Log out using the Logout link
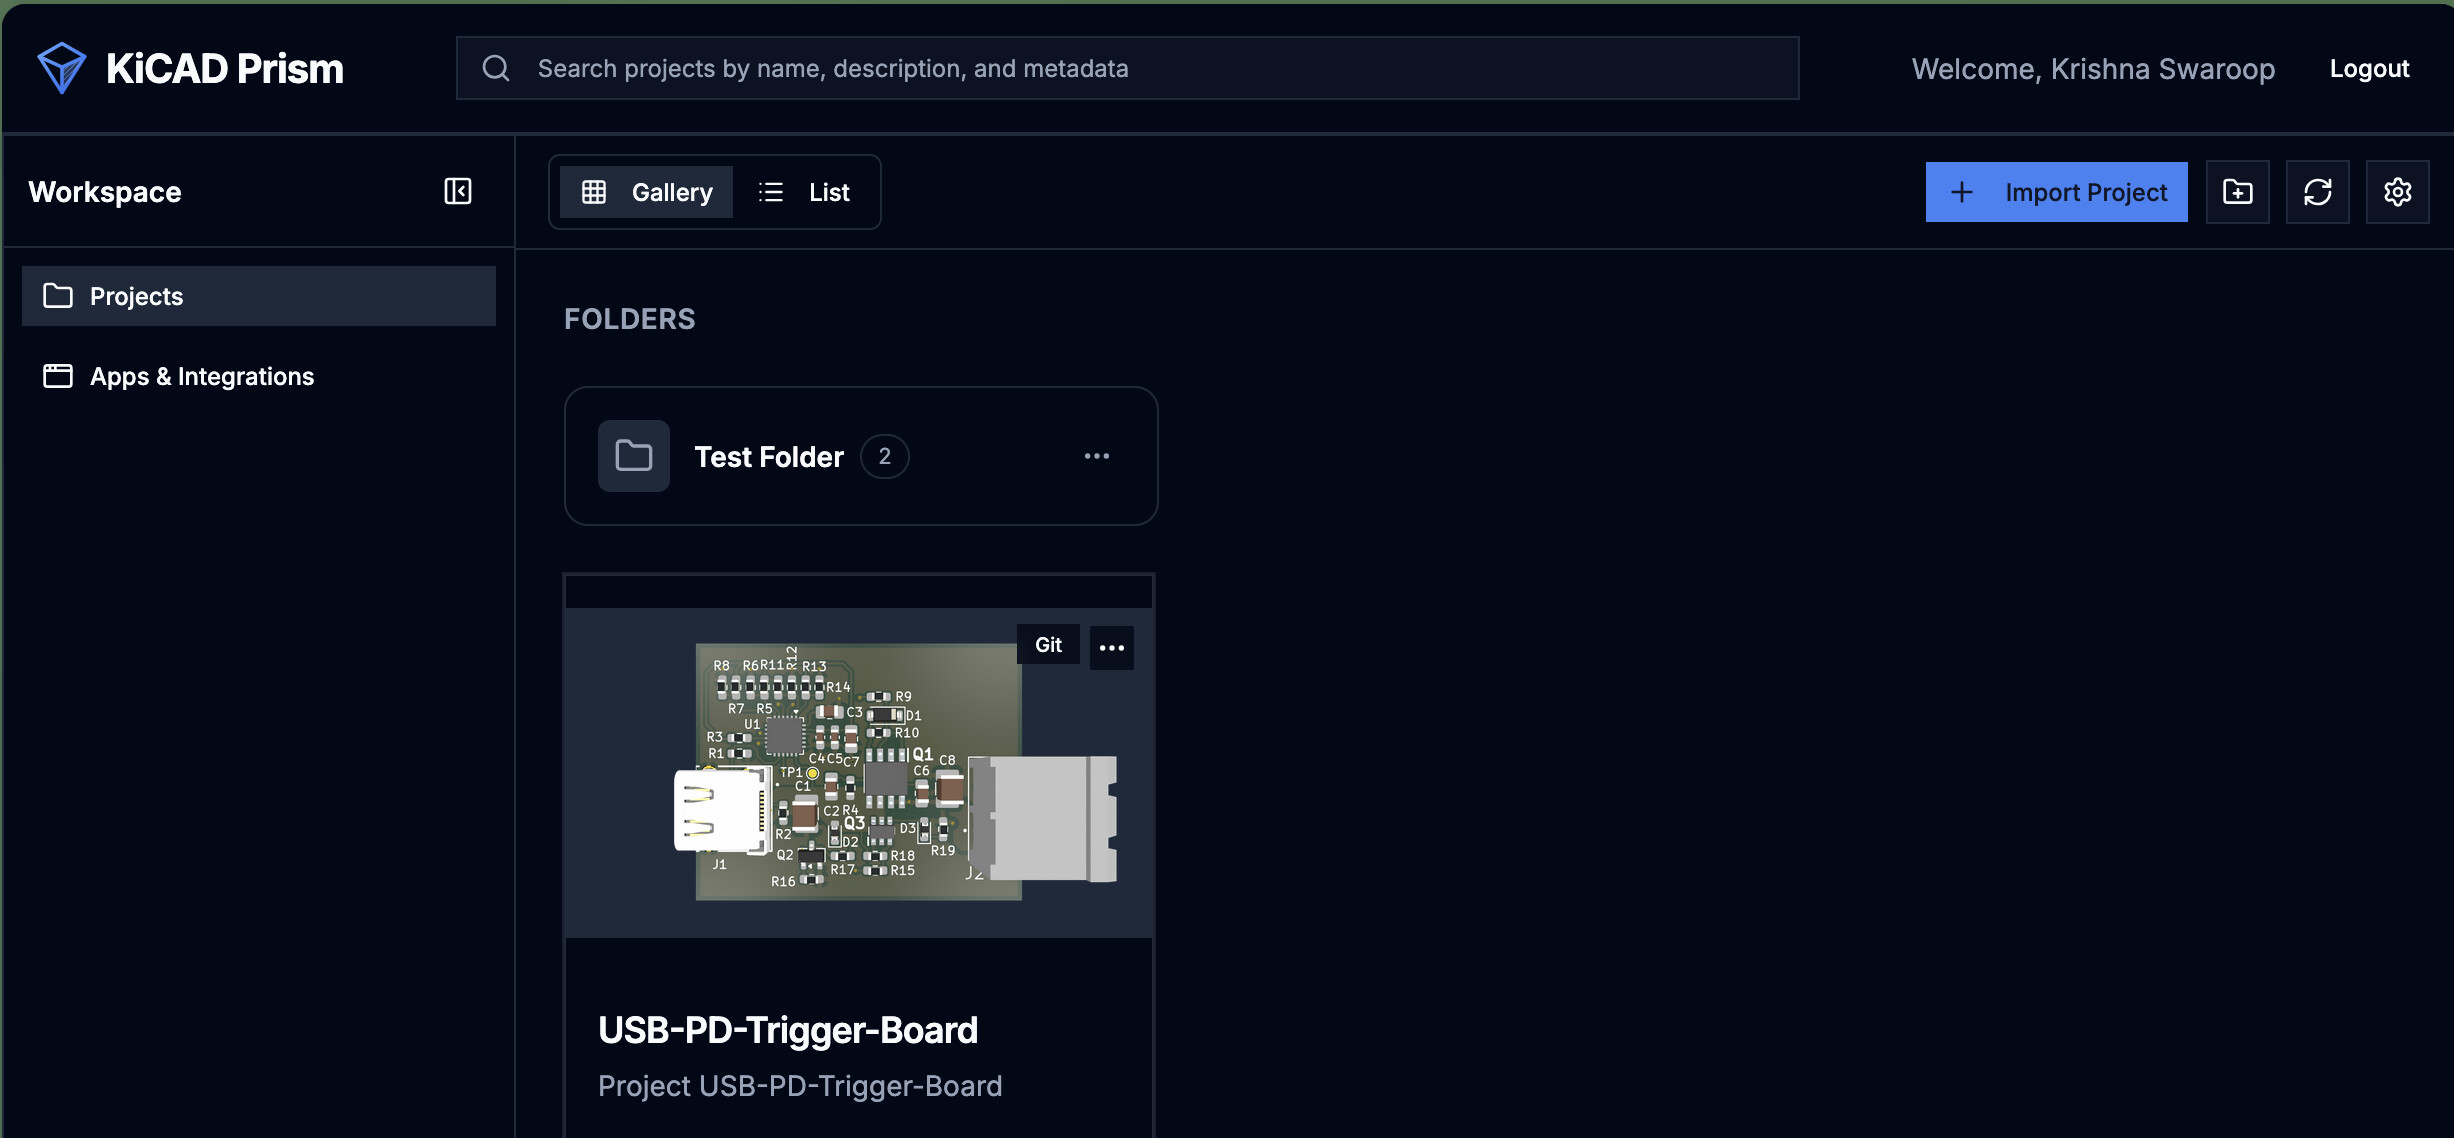The width and height of the screenshot is (2454, 1138). (x=2369, y=68)
